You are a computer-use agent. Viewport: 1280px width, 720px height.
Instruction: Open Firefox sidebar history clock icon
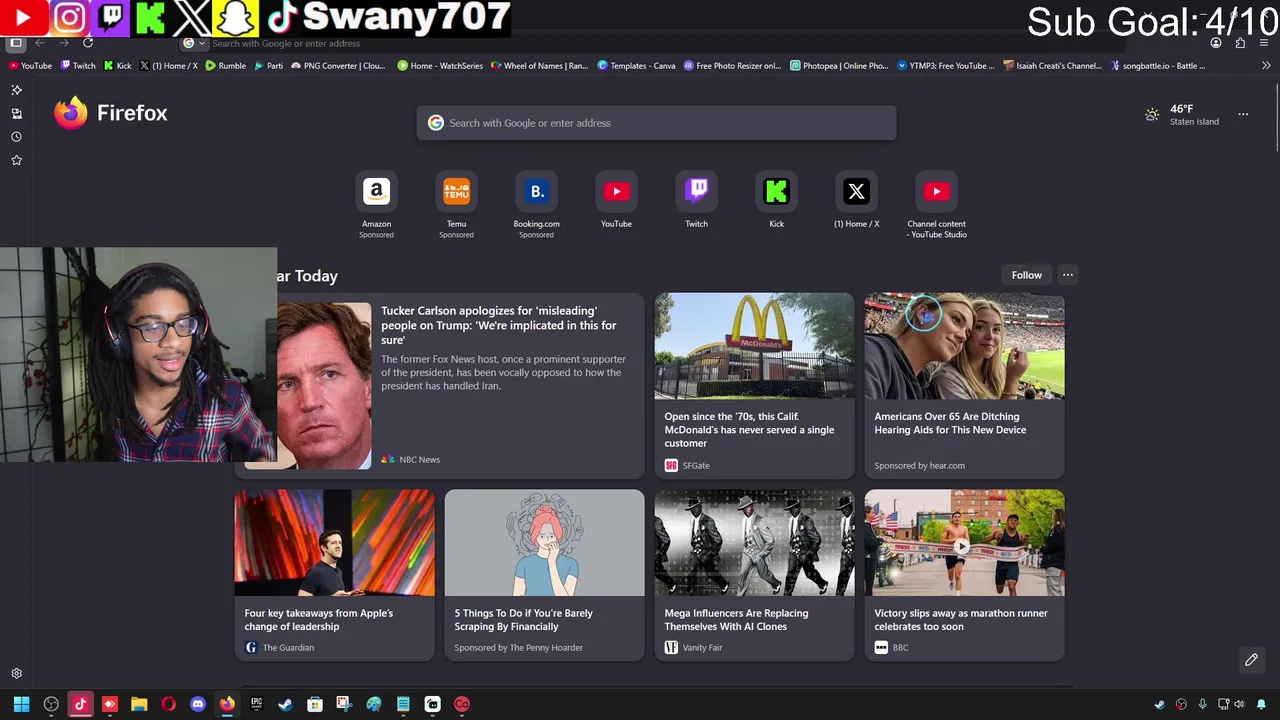point(16,137)
